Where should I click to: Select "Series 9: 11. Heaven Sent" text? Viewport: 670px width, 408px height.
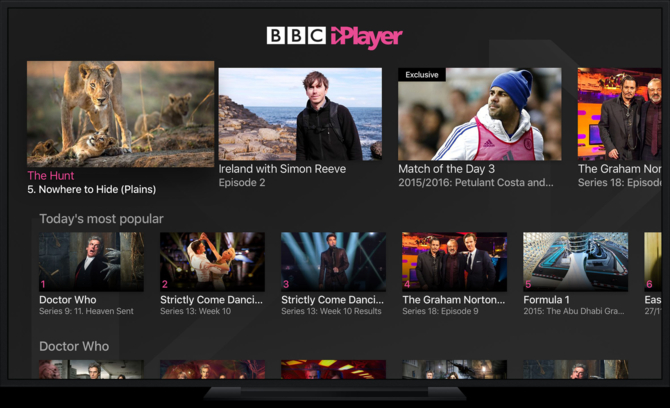tap(86, 311)
